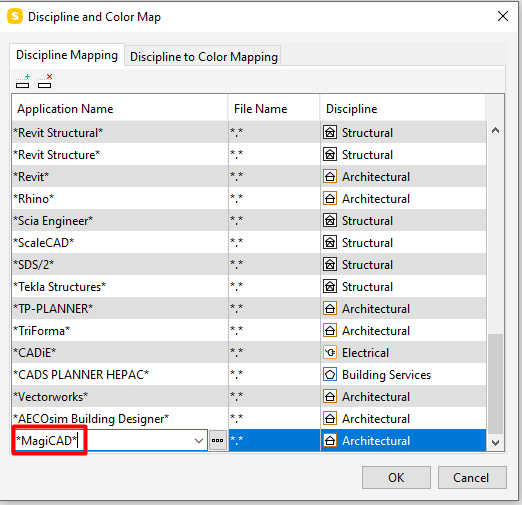The image size is (522, 505).
Task: Click the Architectural icon in Rhino row
Action: click(330, 198)
